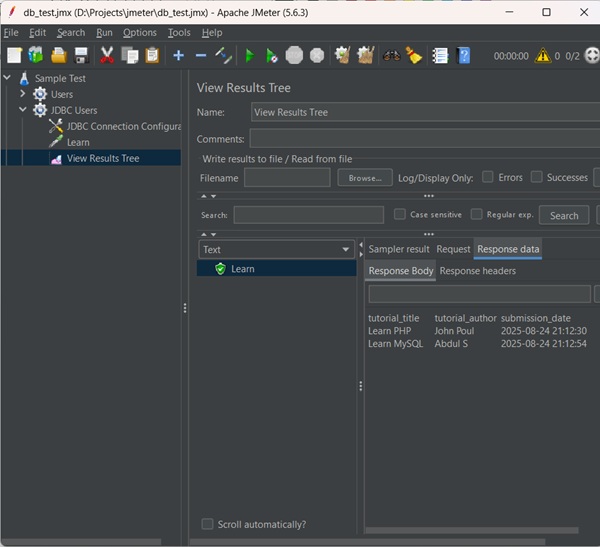Open the Run menu
The height and width of the screenshot is (547, 600).
click(104, 33)
